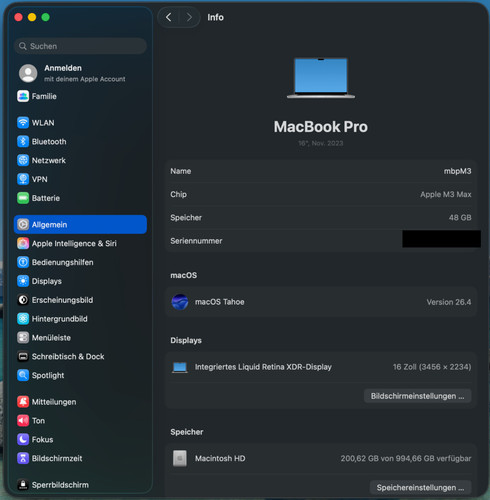Go back with the left chevron
Screen dimensions: 490x500
point(169,17)
